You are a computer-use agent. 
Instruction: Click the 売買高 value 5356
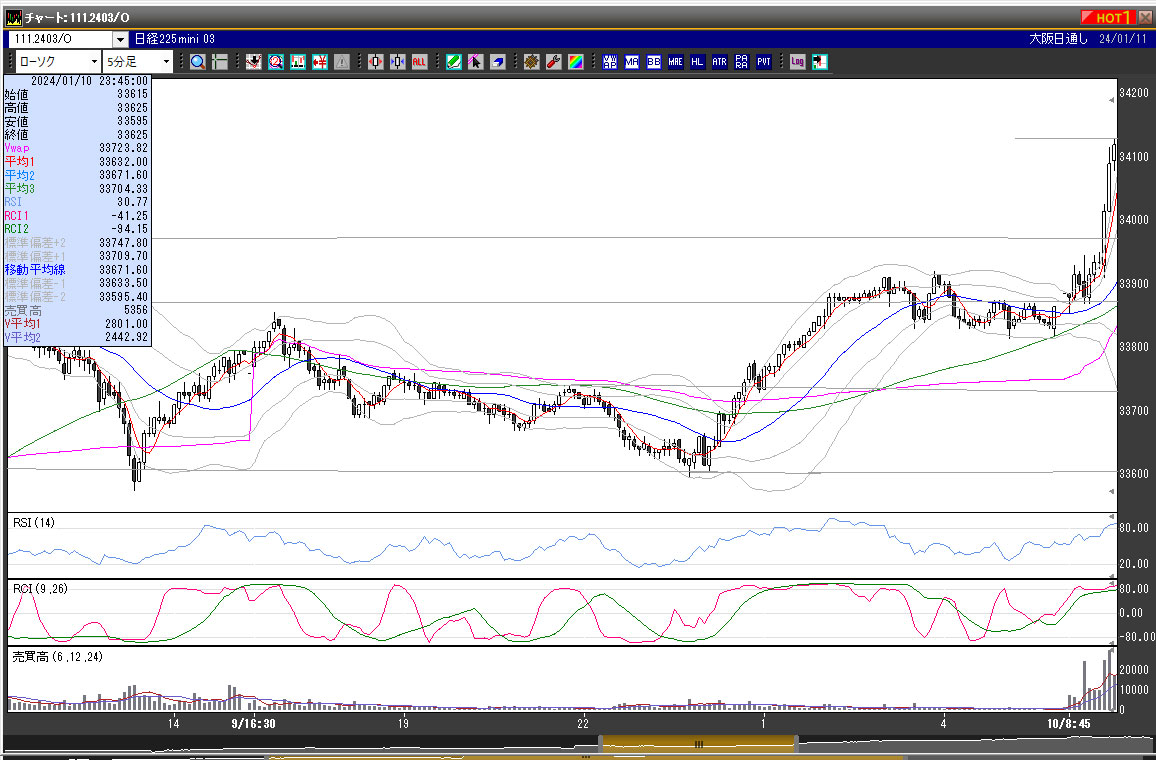pyautogui.click(x=136, y=310)
